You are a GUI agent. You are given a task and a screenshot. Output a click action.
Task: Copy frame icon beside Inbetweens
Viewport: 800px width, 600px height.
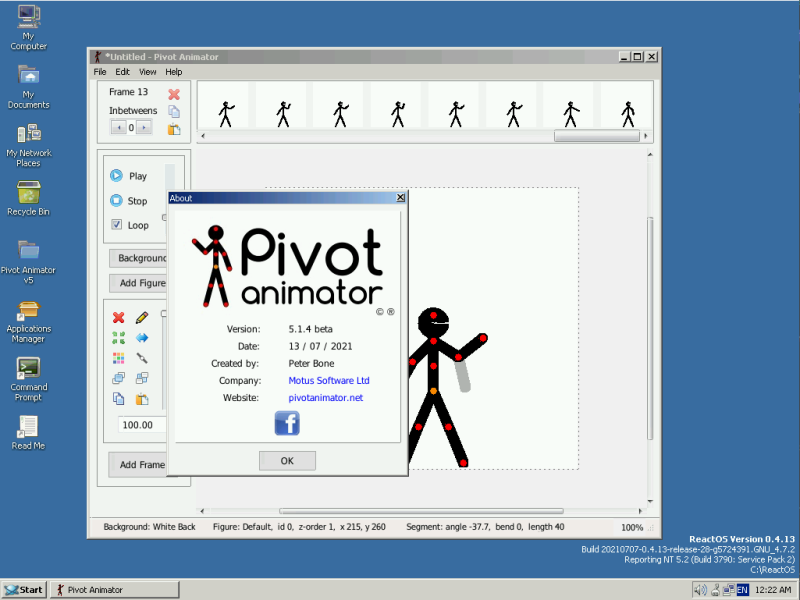[174, 111]
